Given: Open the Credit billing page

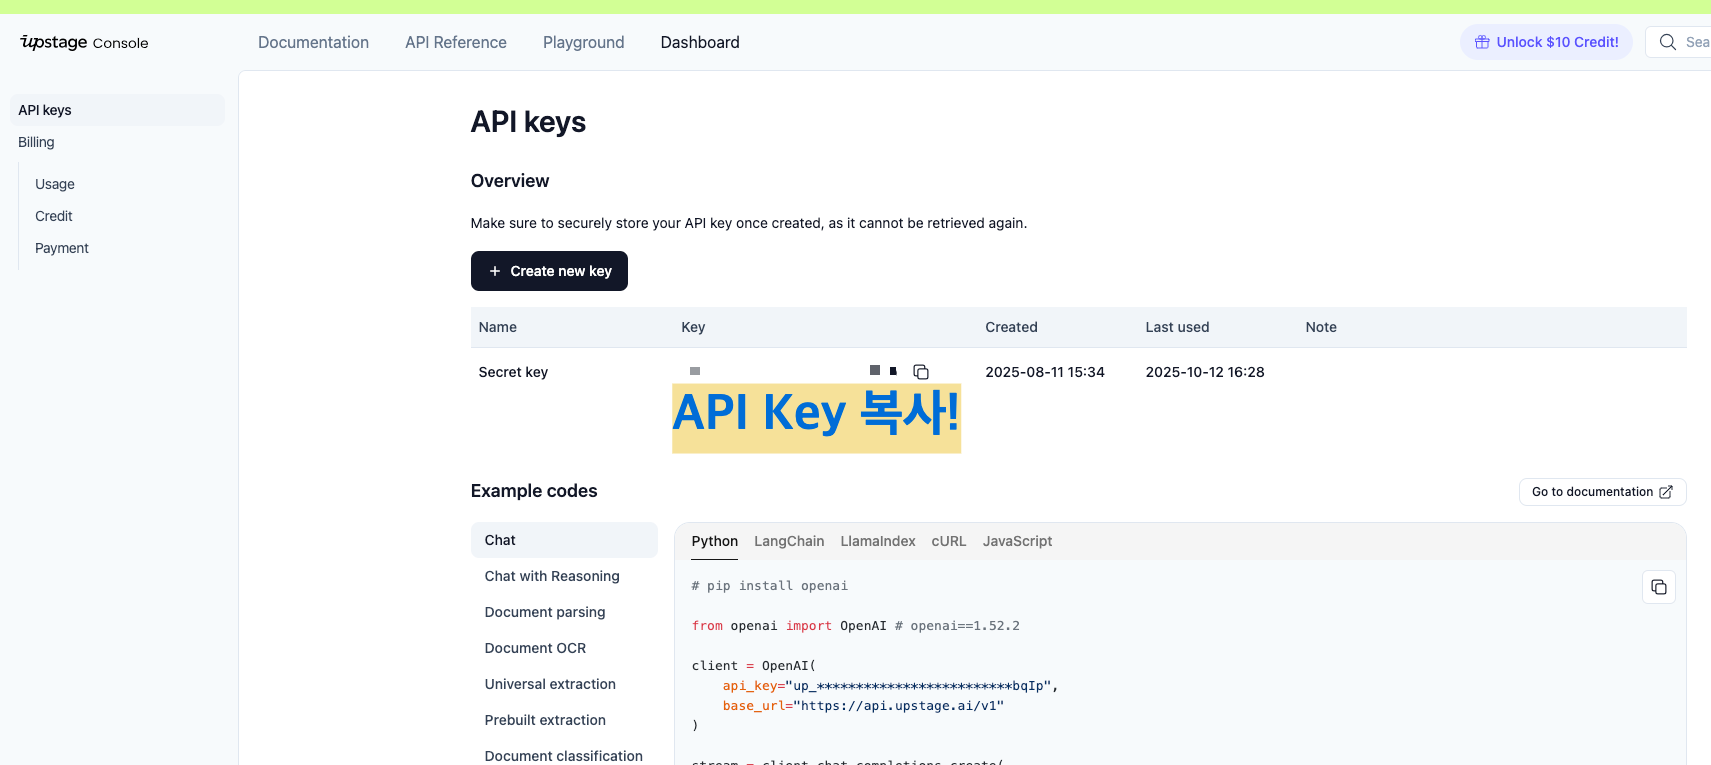Looking at the screenshot, I should (x=54, y=216).
